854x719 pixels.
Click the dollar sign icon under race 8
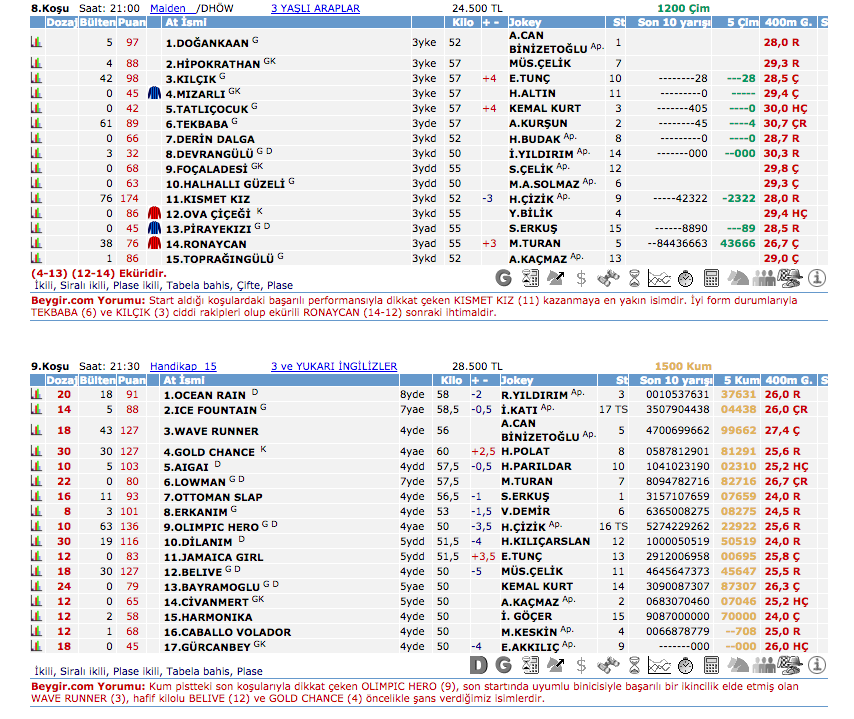click(x=581, y=278)
